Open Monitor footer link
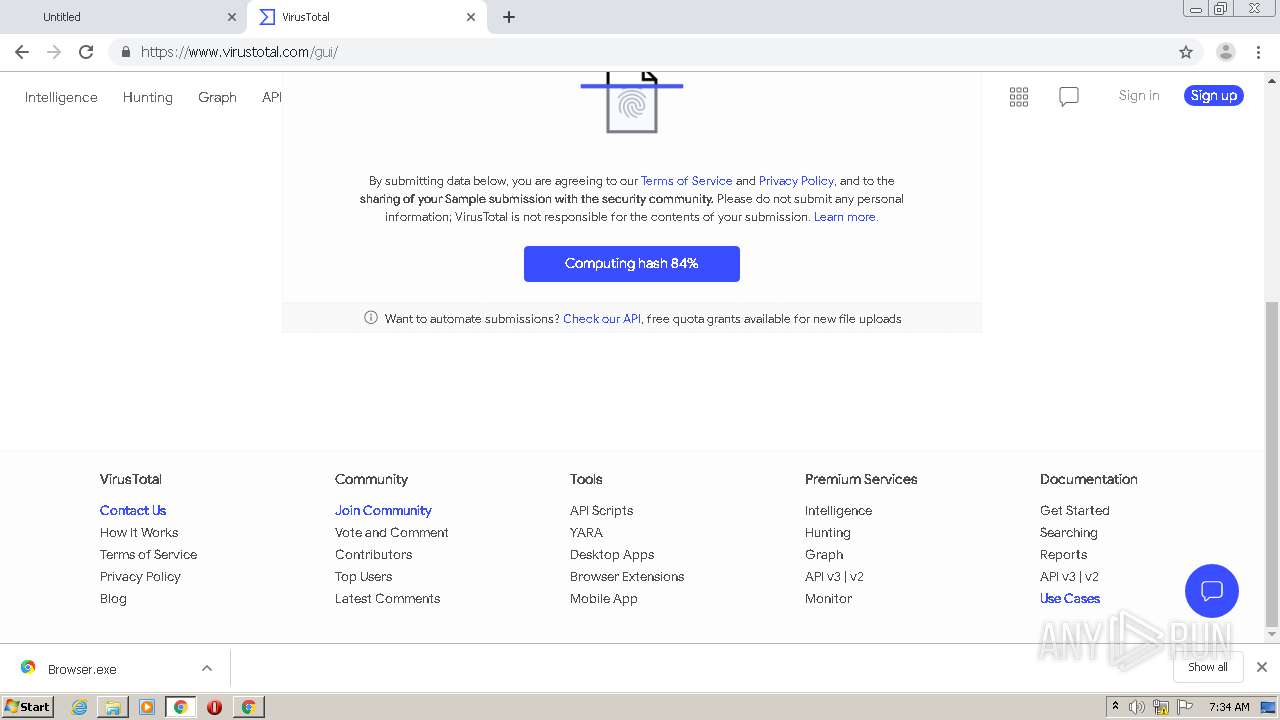The height and width of the screenshot is (720, 1280). tap(829, 598)
